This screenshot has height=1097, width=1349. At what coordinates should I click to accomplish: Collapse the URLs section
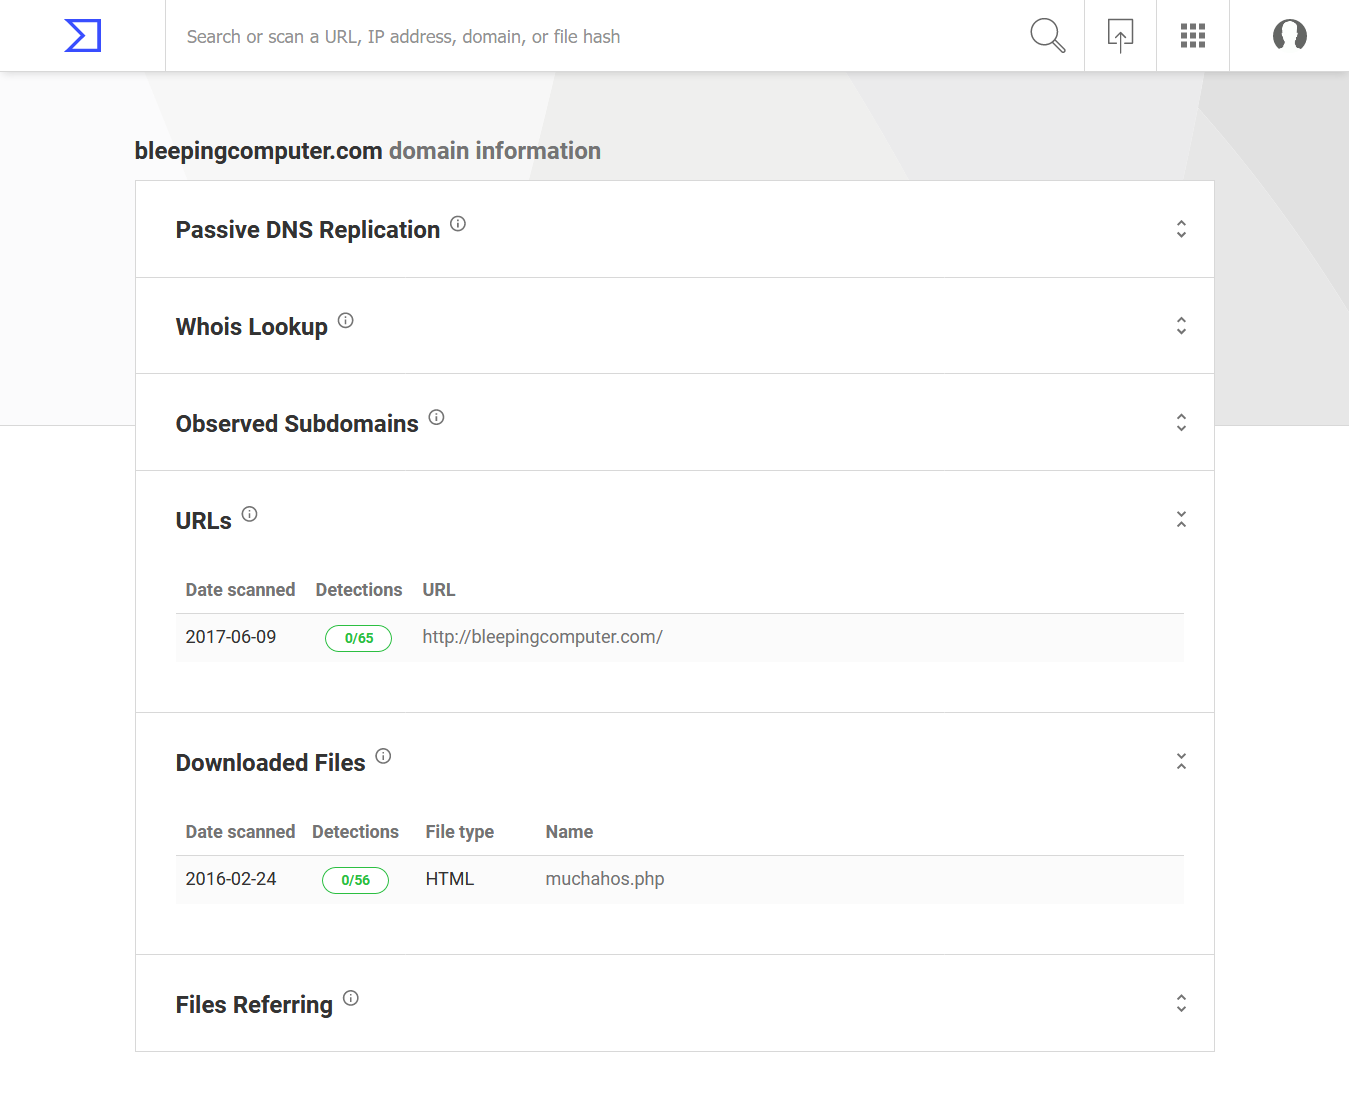1181,519
